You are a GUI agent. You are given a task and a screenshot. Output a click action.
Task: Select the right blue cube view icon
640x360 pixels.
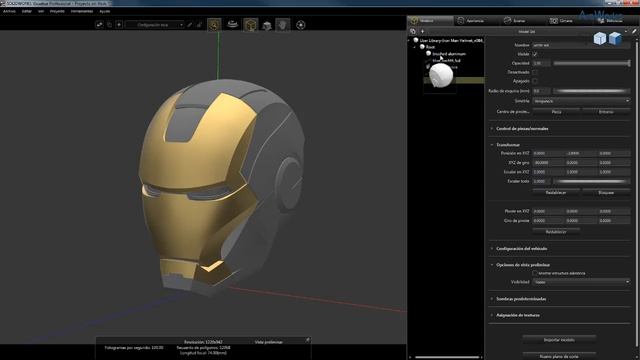[615, 39]
